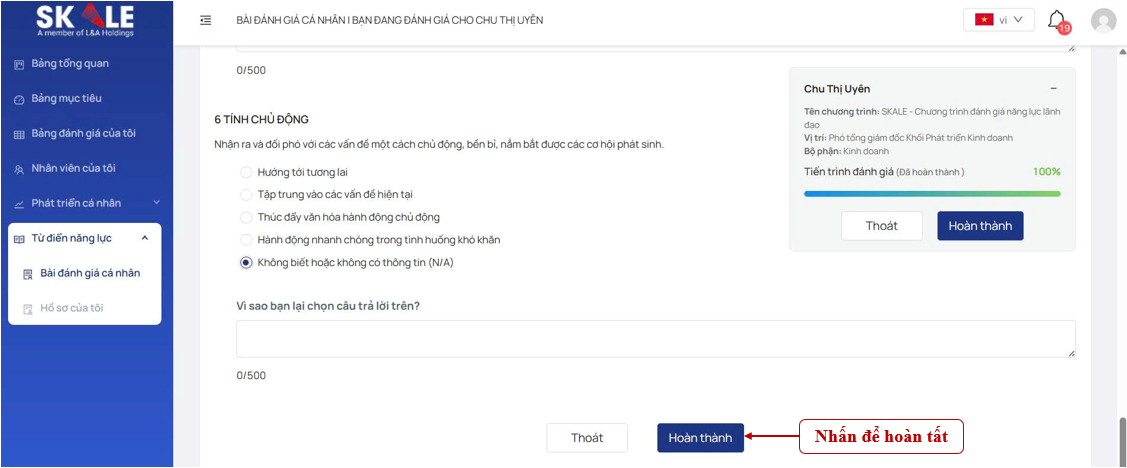Click the bottom Hoàn thành button
The width and height of the screenshot is (1127, 468).
click(700, 438)
